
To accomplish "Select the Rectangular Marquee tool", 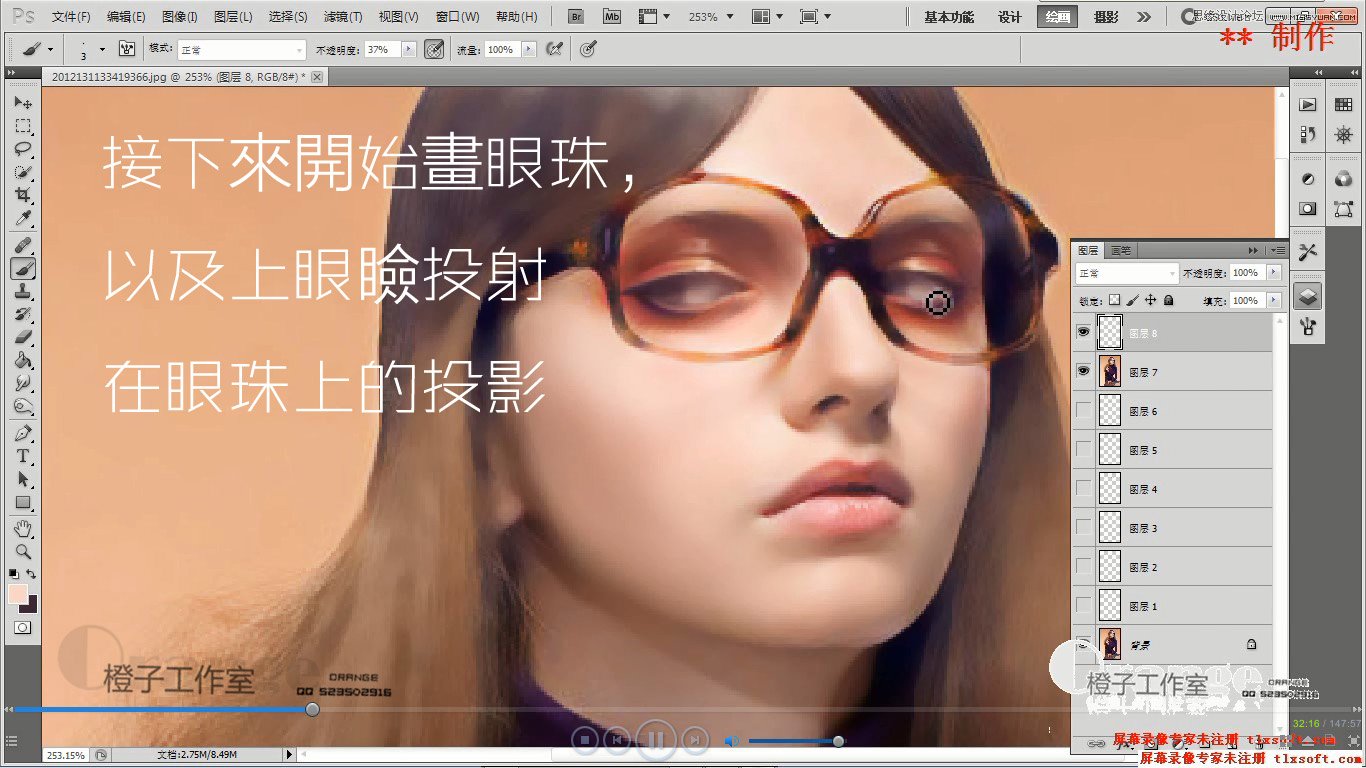I will [23, 126].
